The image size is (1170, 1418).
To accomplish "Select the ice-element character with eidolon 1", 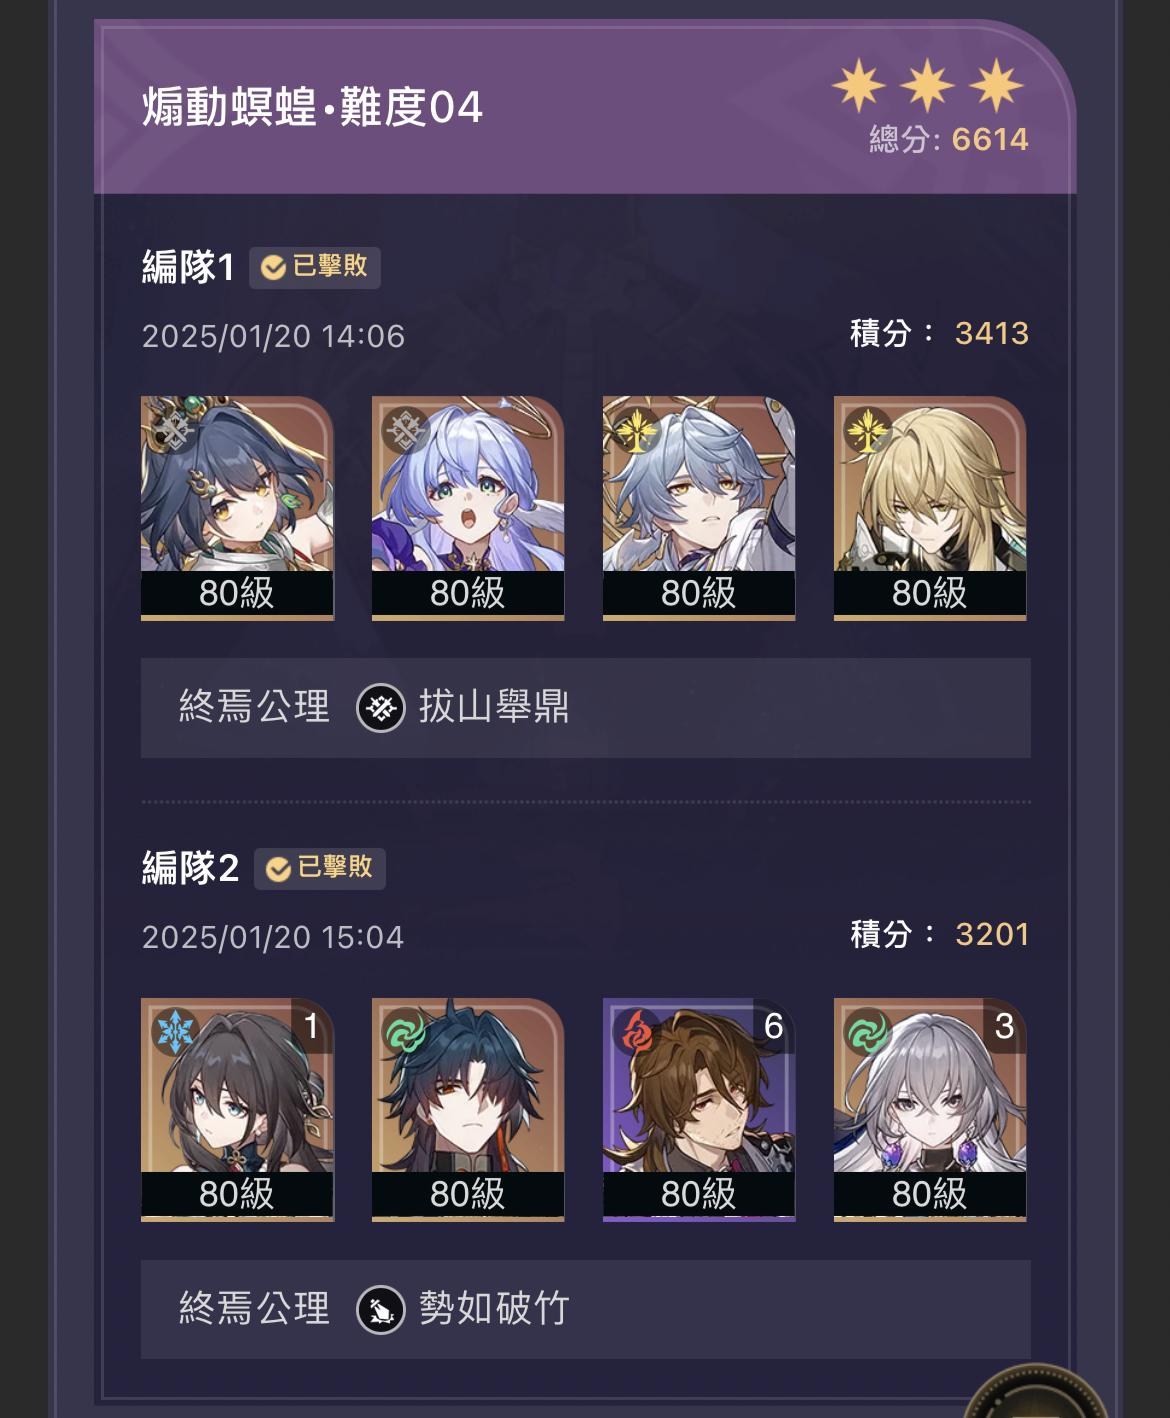I will (237, 1109).
